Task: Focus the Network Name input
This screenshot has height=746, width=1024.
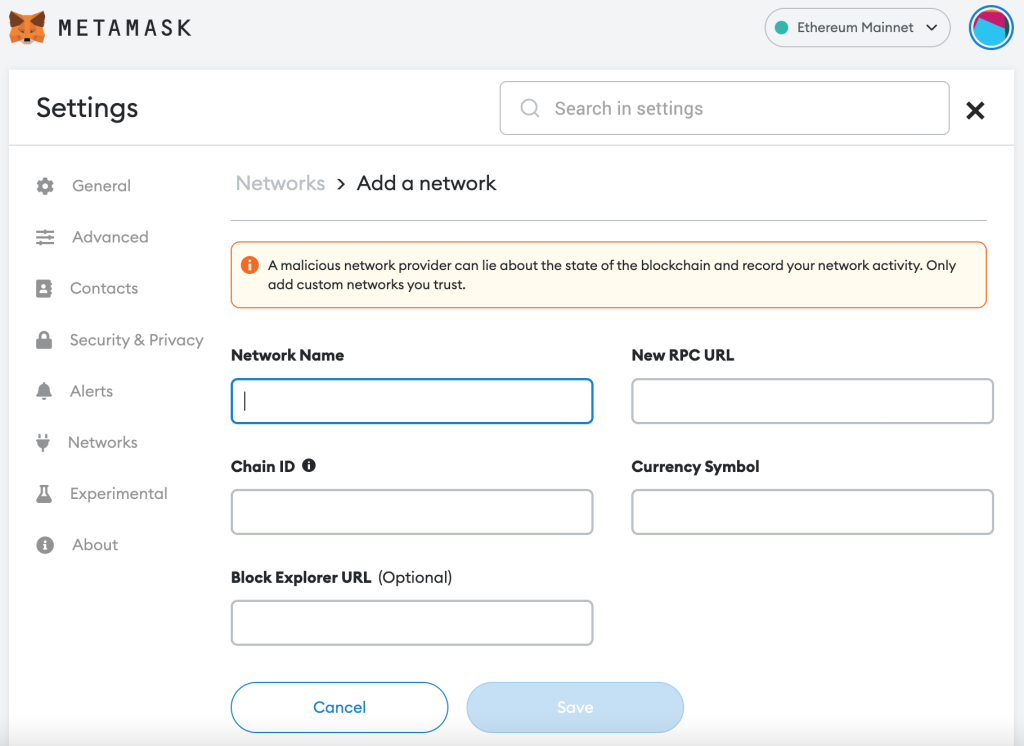Action: [x=412, y=401]
